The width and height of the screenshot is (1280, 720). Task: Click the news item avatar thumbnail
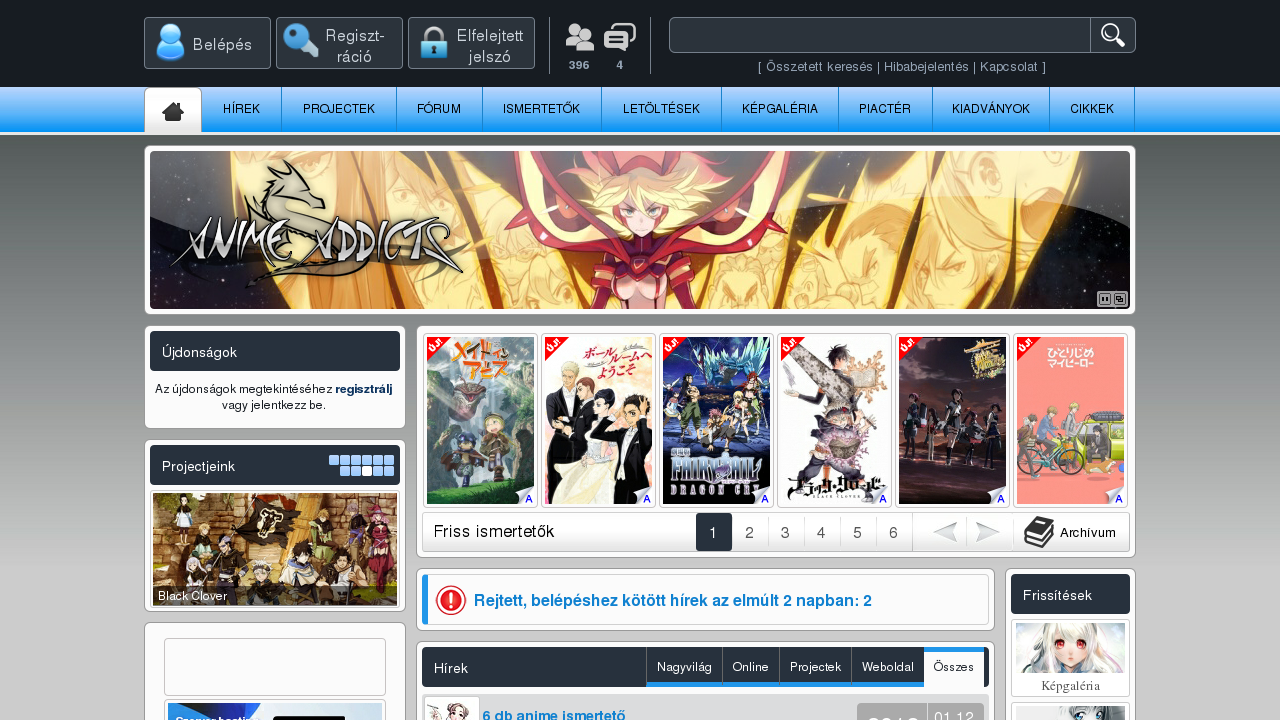[451, 709]
